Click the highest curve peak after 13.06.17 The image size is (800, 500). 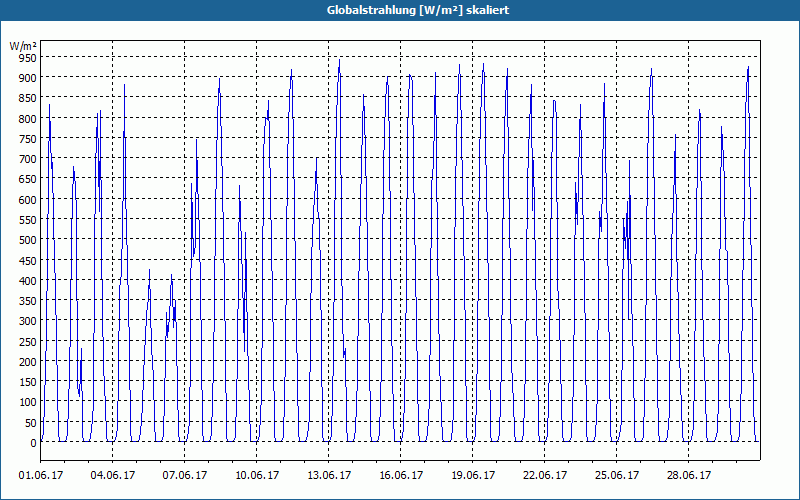[339, 60]
